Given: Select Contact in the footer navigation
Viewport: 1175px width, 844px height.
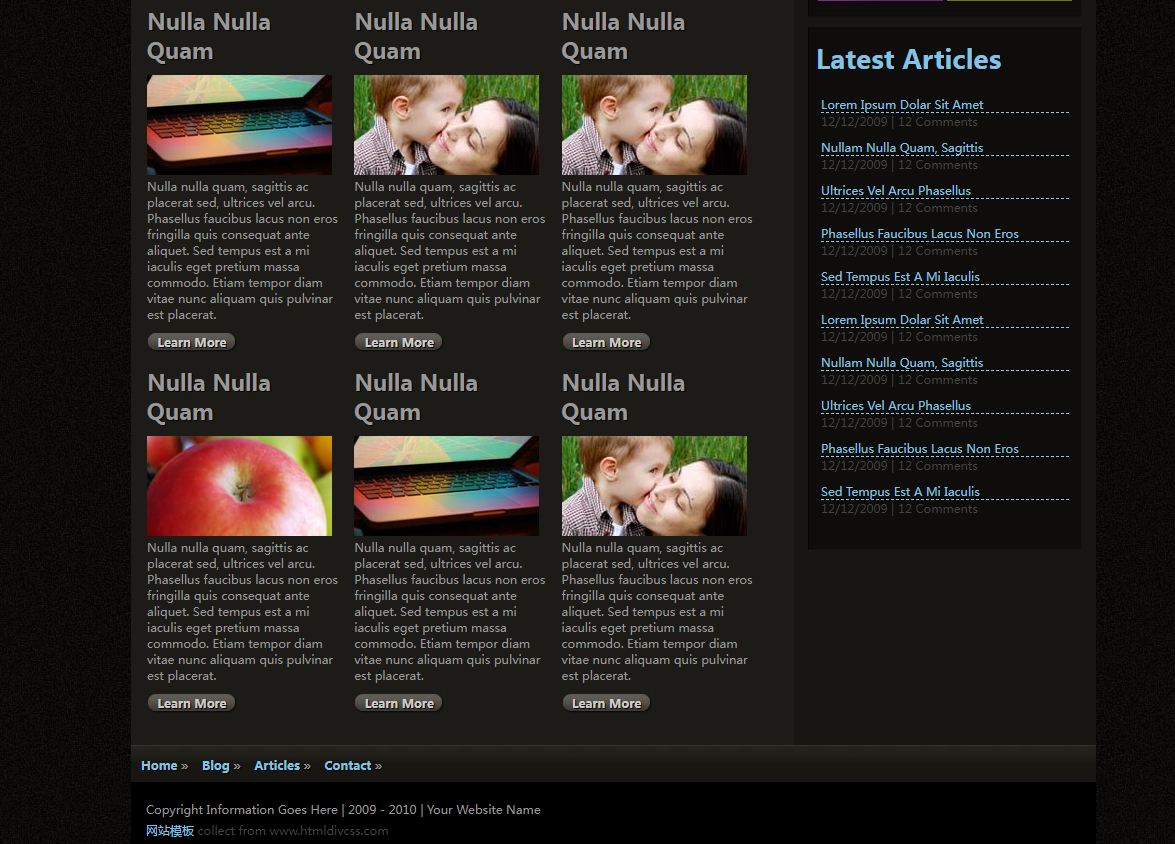Looking at the screenshot, I should click(347, 766).
